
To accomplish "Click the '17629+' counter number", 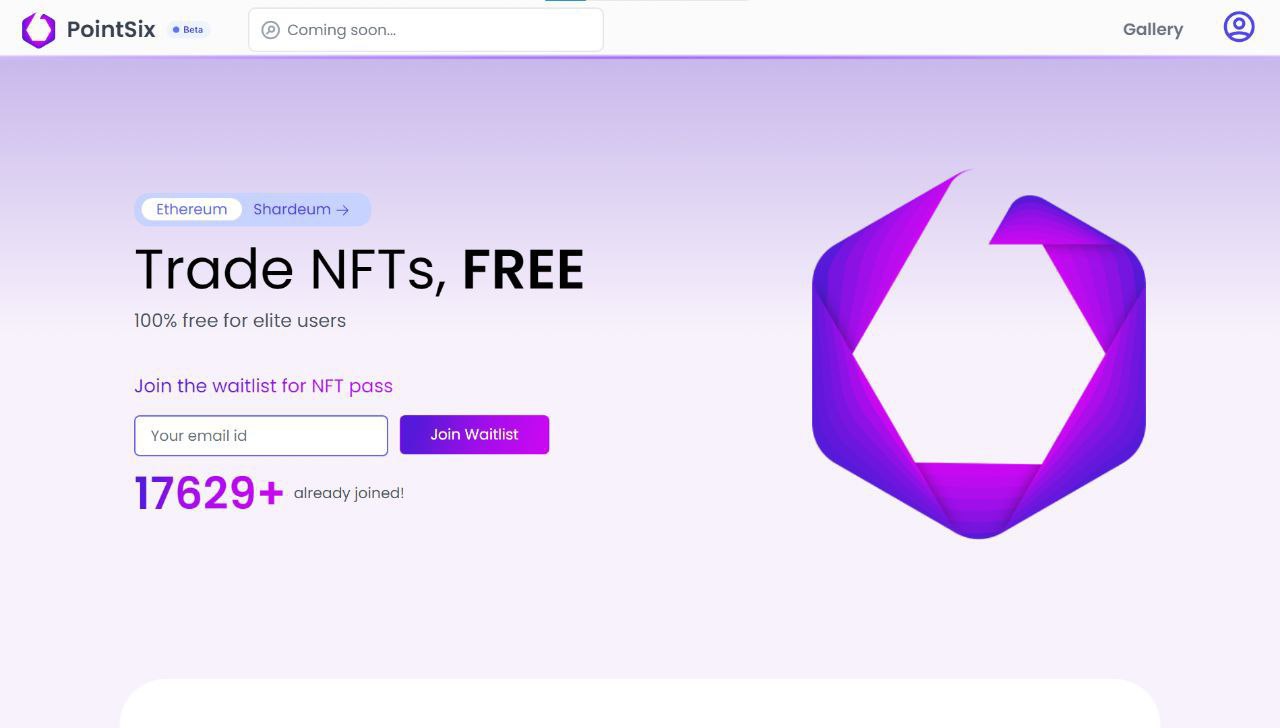I will [x=210, y=493].
